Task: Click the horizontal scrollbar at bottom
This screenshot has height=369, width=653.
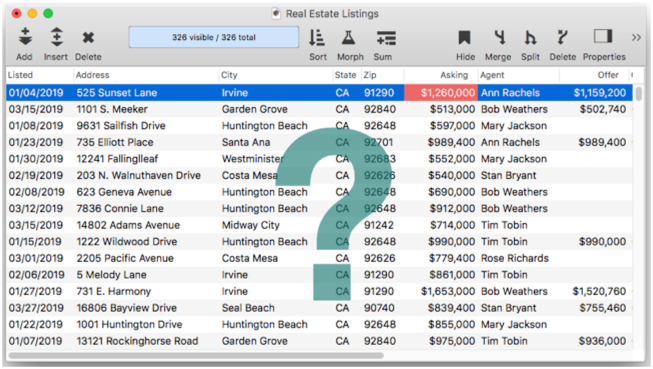Action: point(196,355)
